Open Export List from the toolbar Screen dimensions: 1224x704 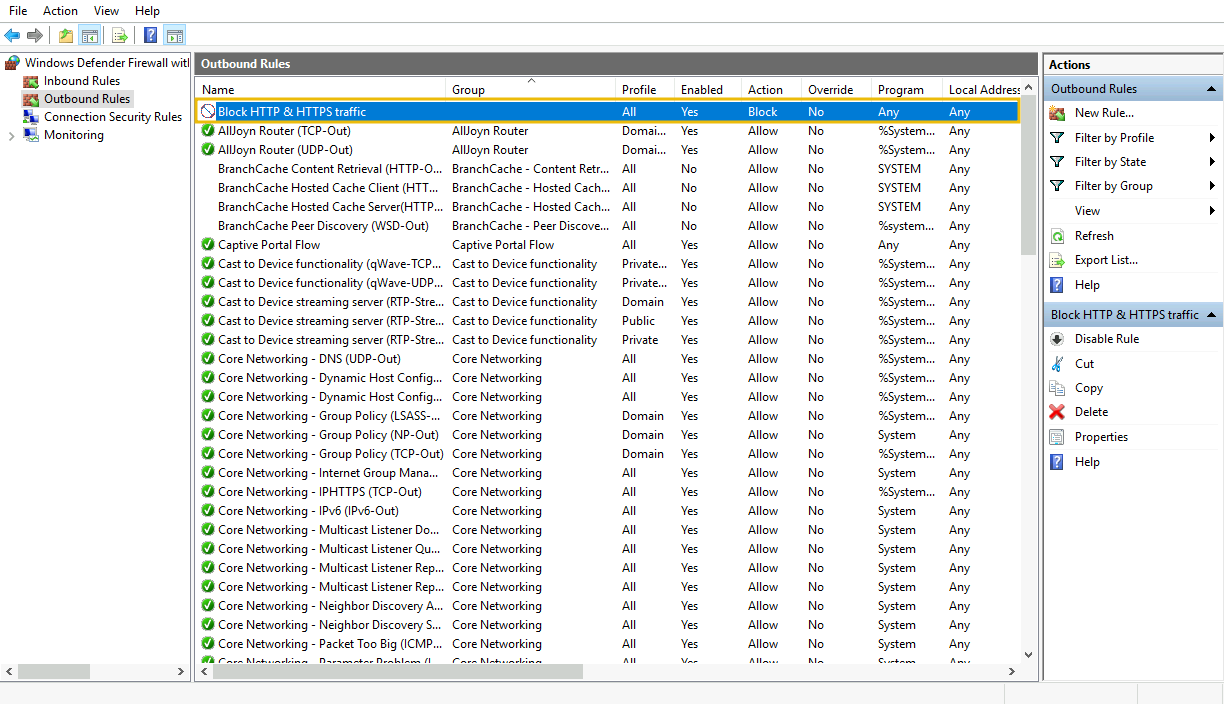pos(120,35)
